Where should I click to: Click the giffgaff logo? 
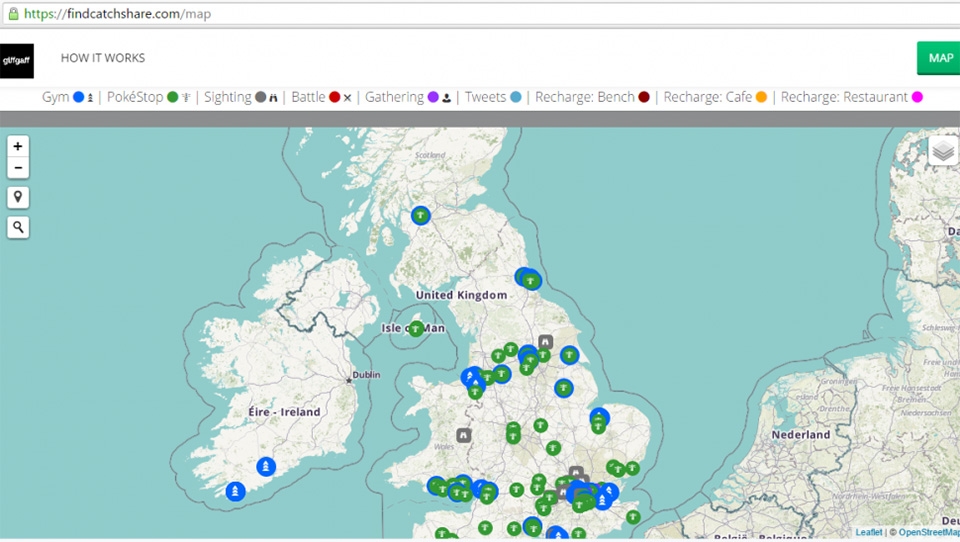(x=17, y=60)
